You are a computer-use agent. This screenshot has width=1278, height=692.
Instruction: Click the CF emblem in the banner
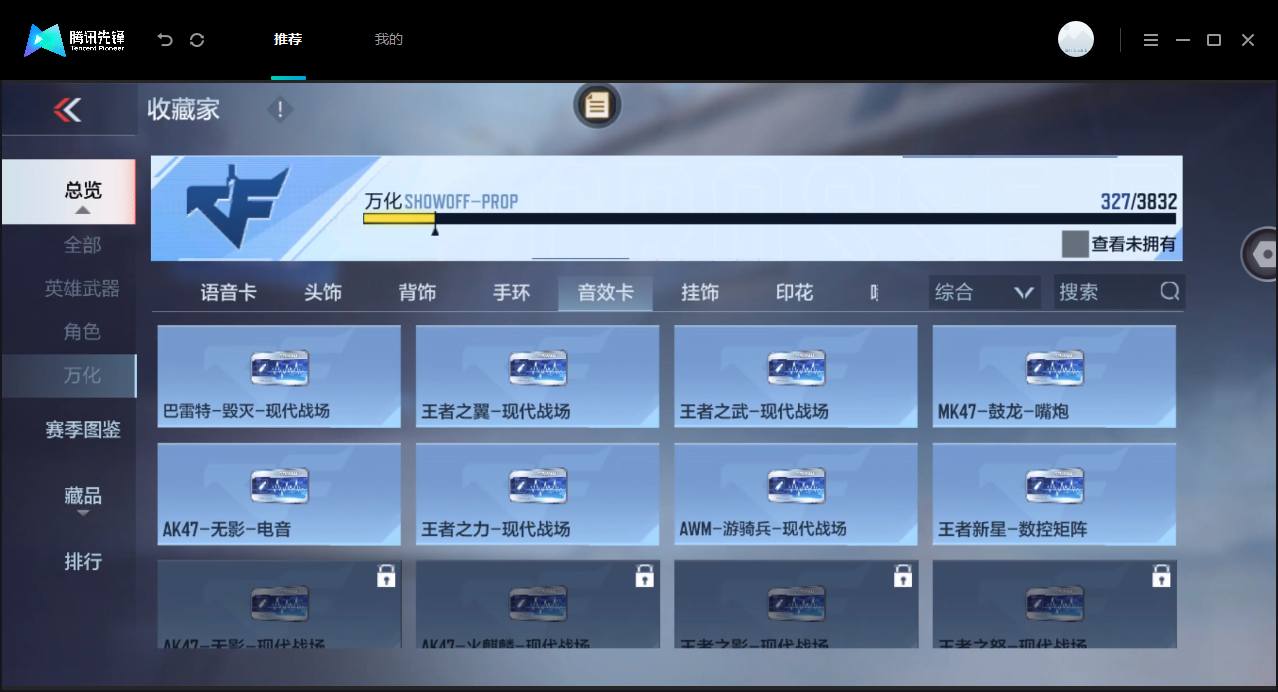point(238,207)
